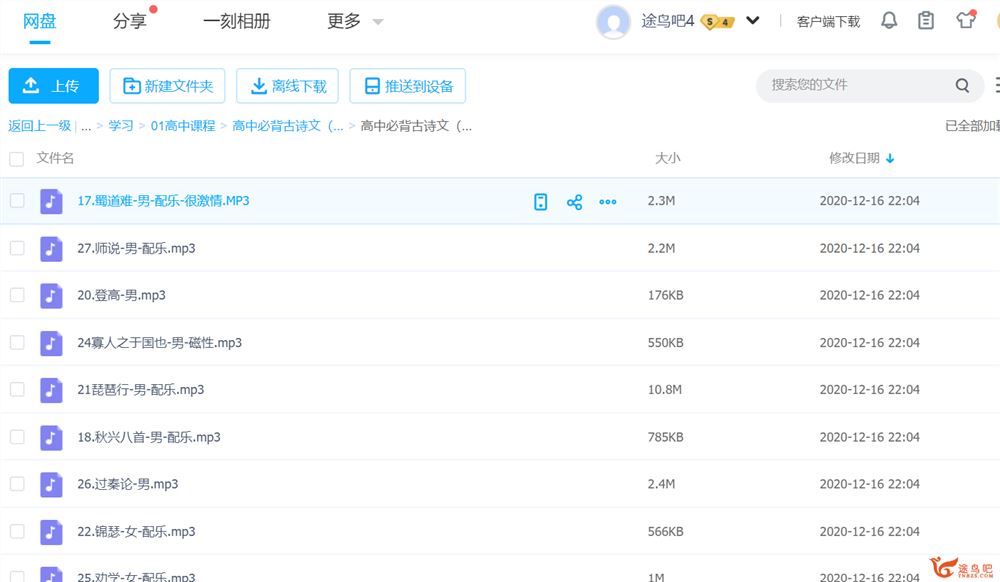Screen dimensions: 1000x582
Task: Click the search magnifier icon
Action: pyautogui.click(x=962, y=85)
